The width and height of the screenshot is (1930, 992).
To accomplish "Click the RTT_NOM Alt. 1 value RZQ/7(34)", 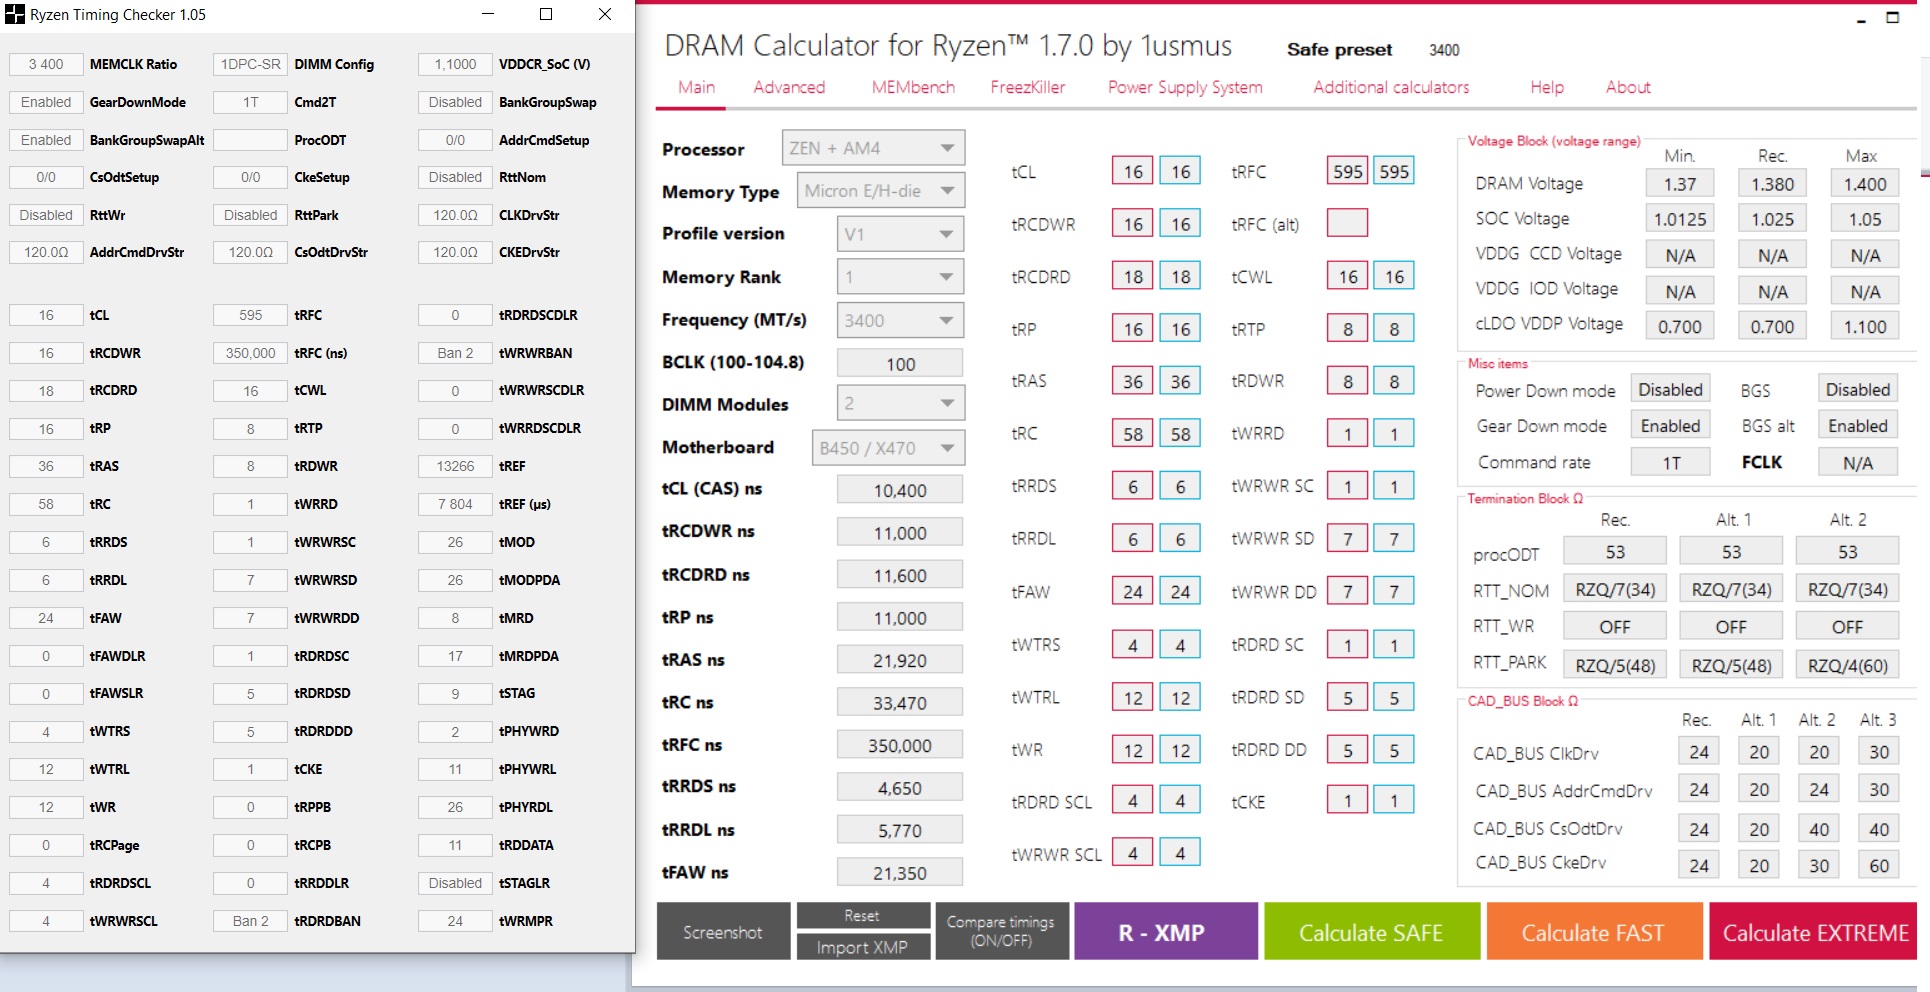I will (x=1731, y=590).
